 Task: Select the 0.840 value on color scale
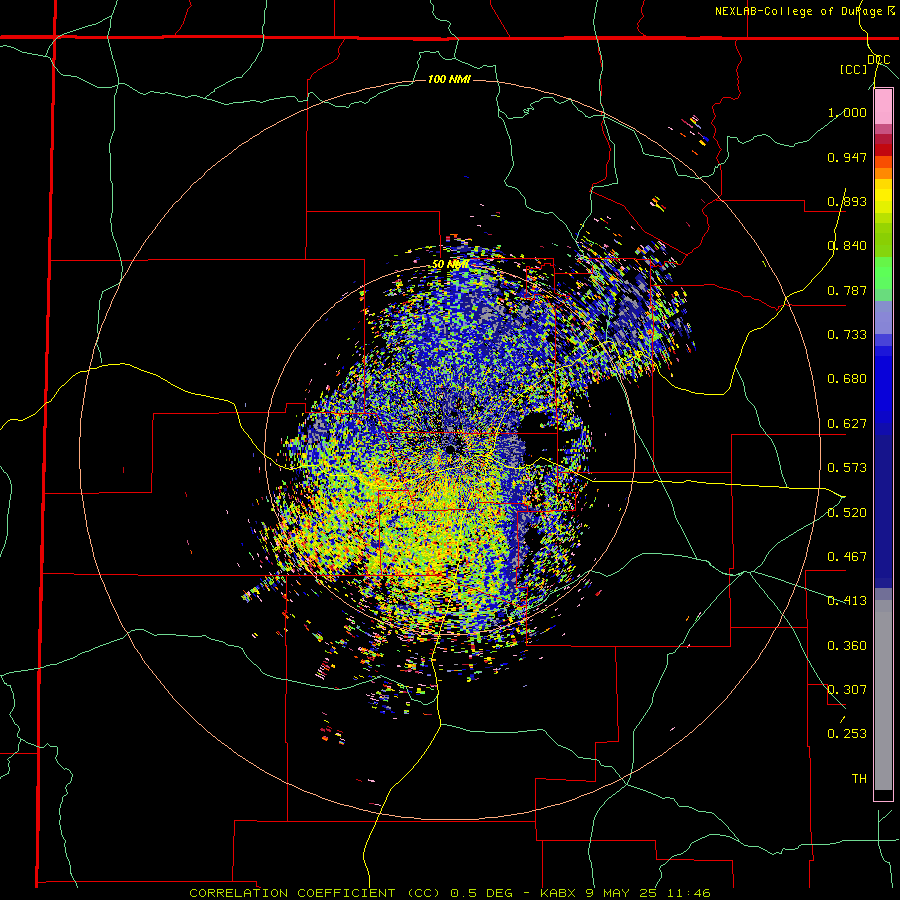pyautogui.click(x=847, y=246)
